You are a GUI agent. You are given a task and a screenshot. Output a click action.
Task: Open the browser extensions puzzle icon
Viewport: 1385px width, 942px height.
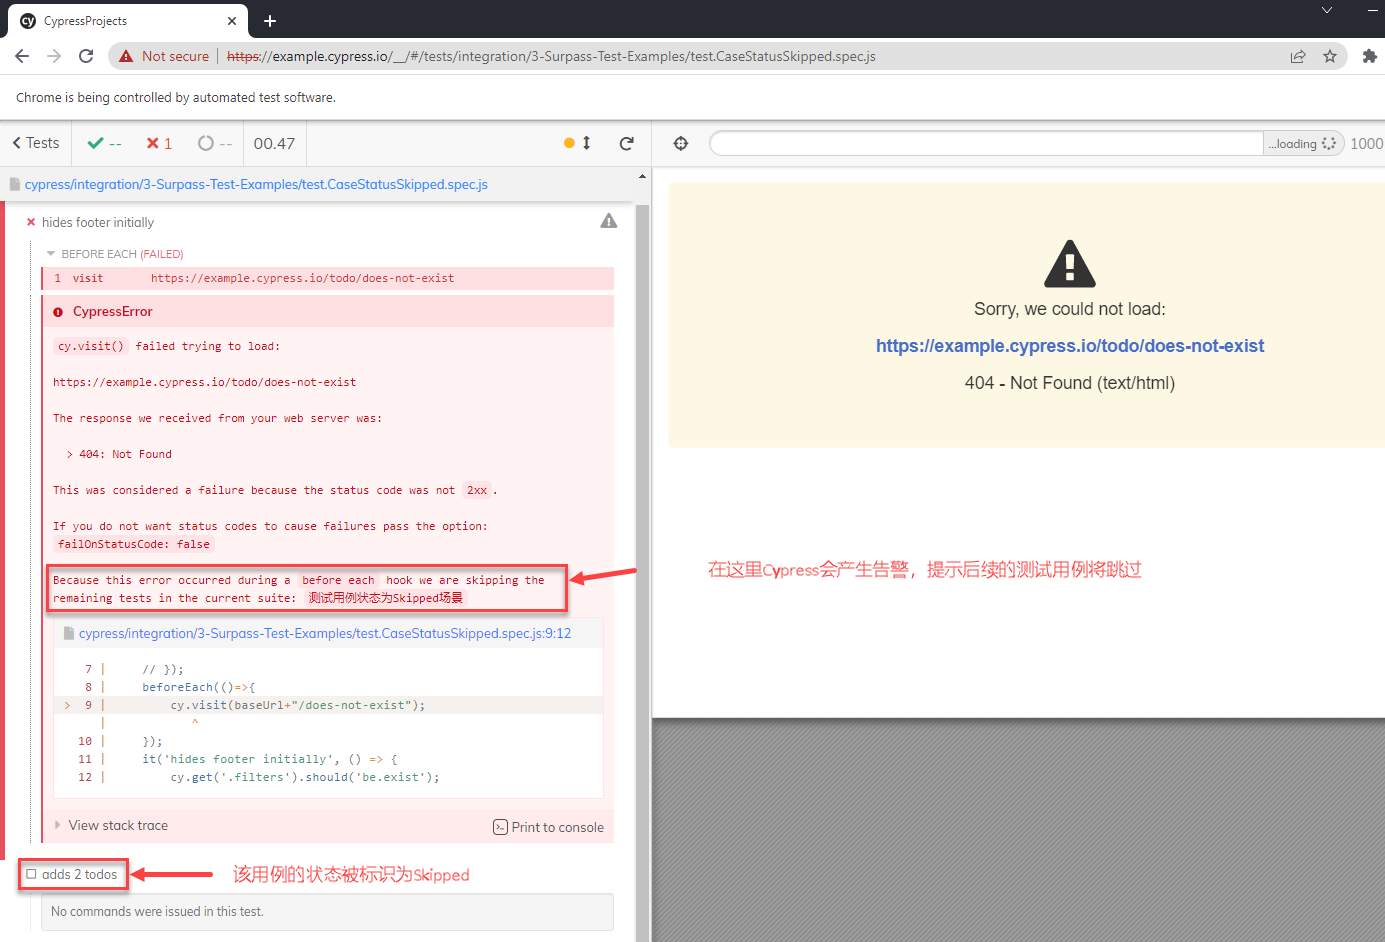click(x=1370, y=56)
